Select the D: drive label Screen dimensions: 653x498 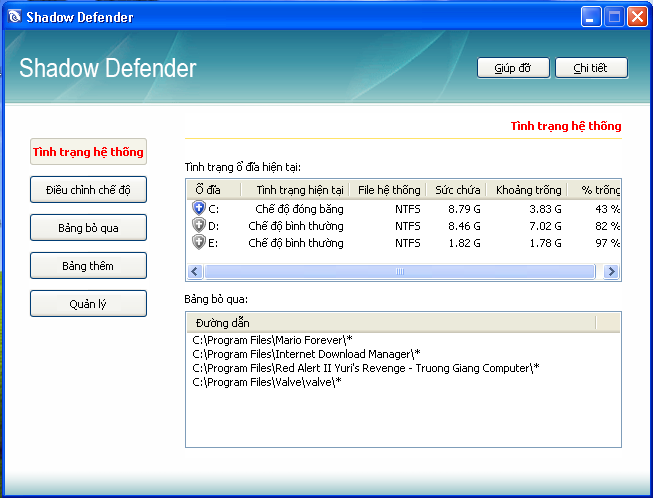[213, 226]
